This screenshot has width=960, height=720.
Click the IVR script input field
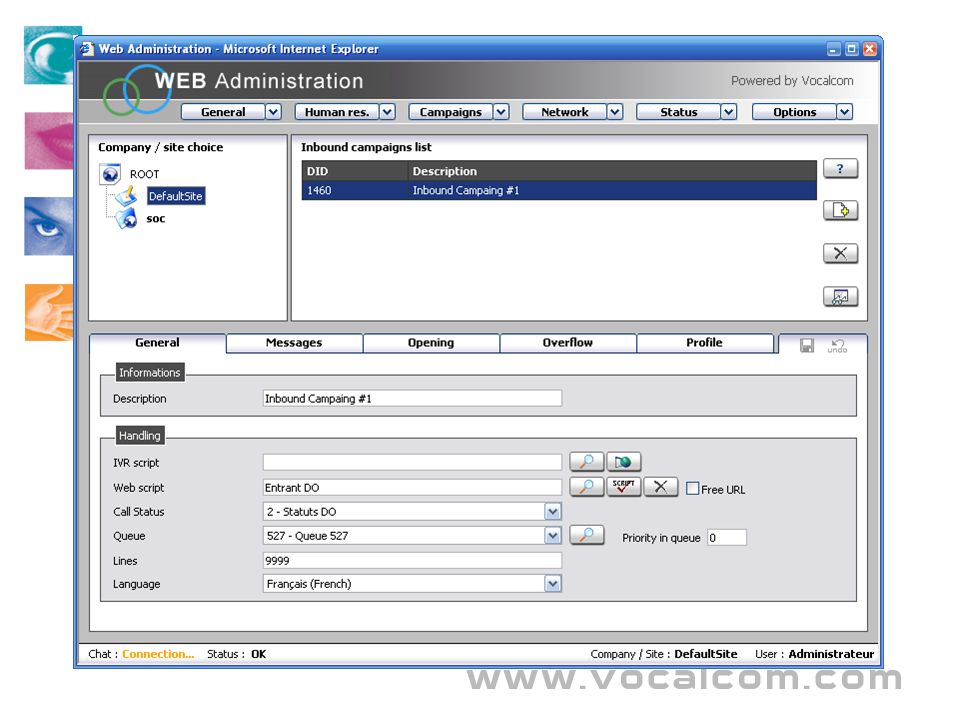point(412,462)
